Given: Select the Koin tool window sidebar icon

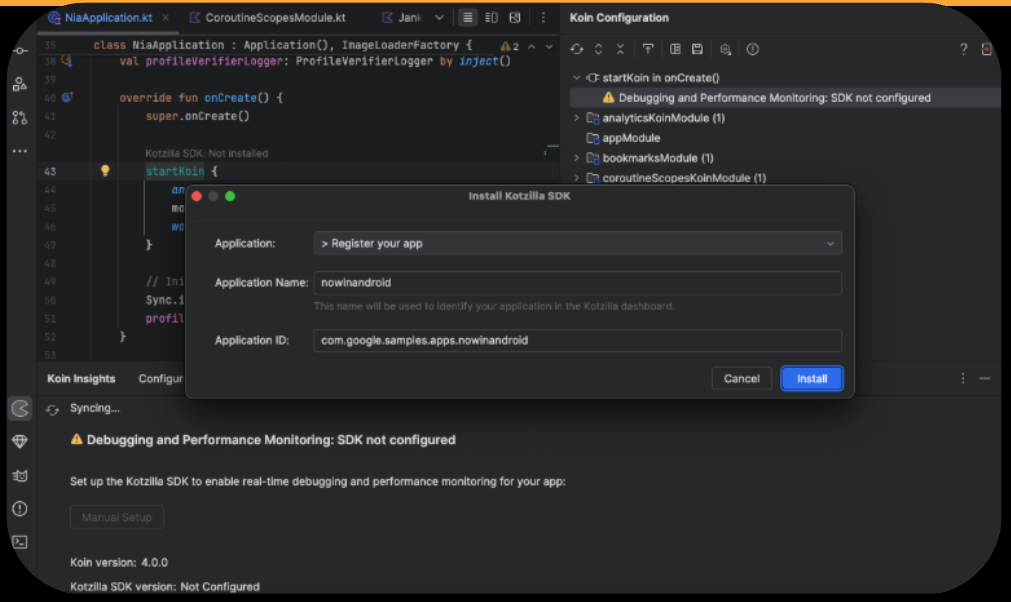Looking at the screenshot, I should (19, 409).
